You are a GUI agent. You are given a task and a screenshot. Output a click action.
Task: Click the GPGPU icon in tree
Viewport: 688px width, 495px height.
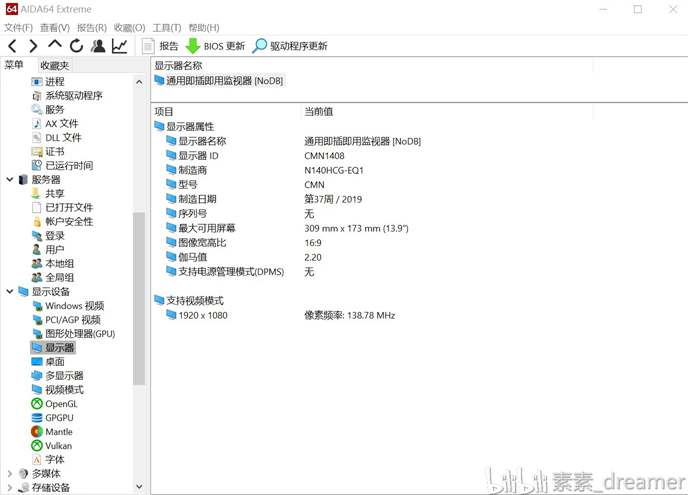click(37, 418)
